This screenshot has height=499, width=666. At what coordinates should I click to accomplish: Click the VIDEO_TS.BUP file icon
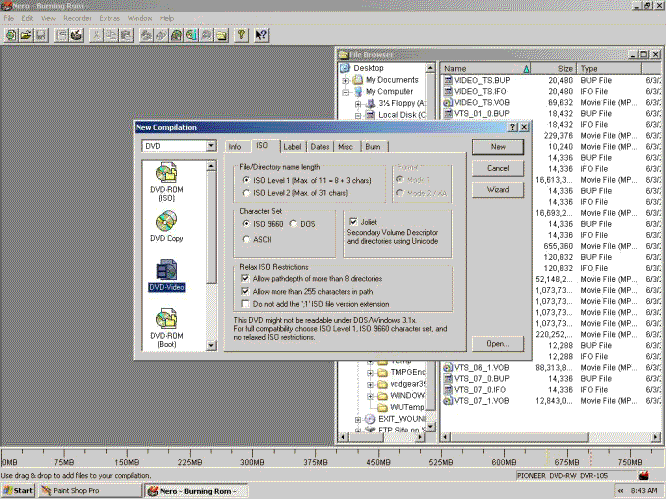coord(448,80)
